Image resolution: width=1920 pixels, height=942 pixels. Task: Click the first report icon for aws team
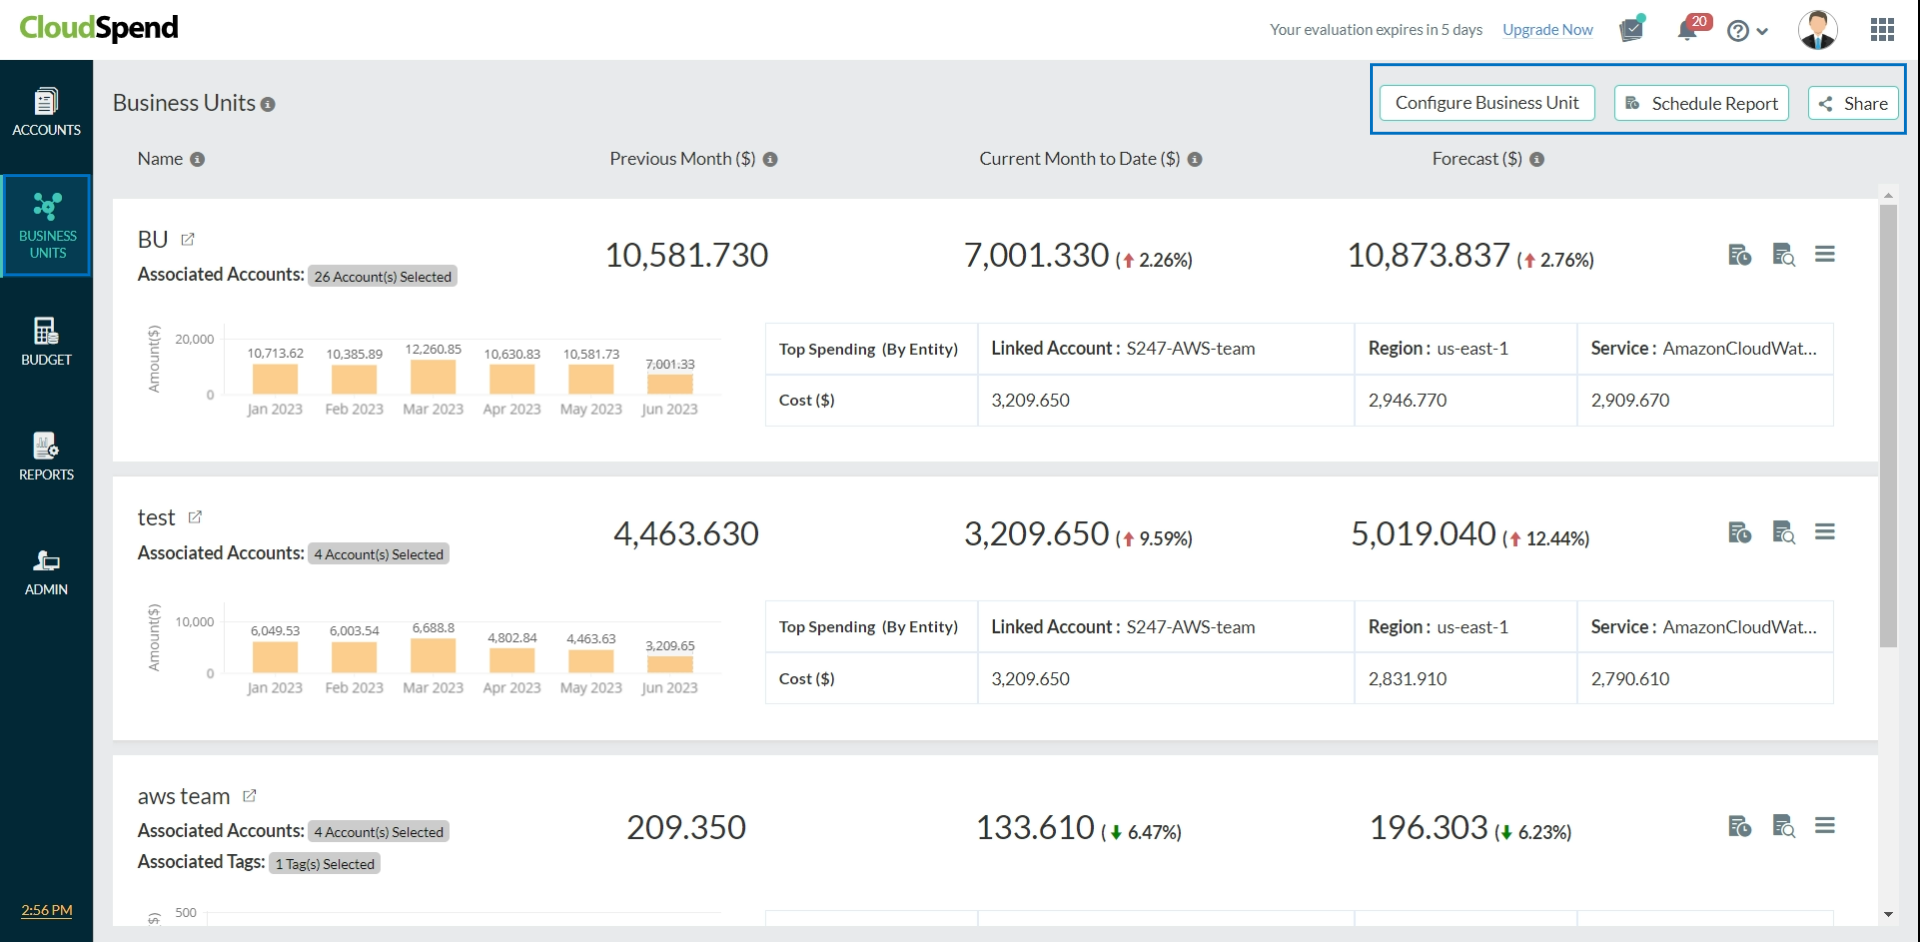pyautogui.click(x=1739, y=827)
